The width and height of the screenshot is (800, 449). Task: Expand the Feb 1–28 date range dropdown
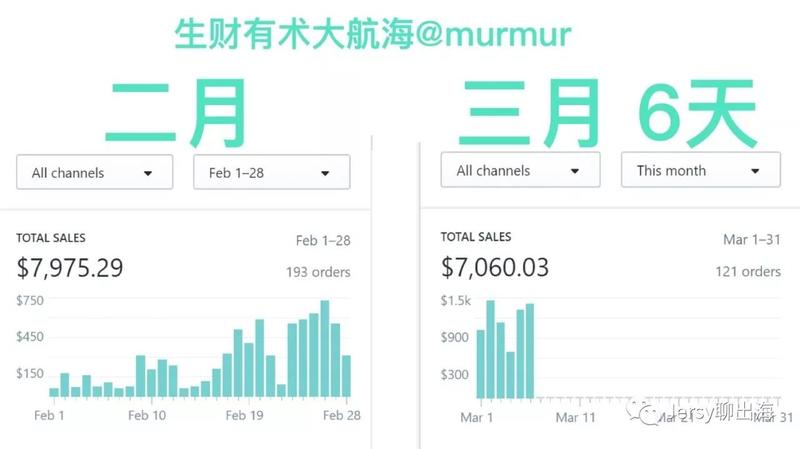271,172
